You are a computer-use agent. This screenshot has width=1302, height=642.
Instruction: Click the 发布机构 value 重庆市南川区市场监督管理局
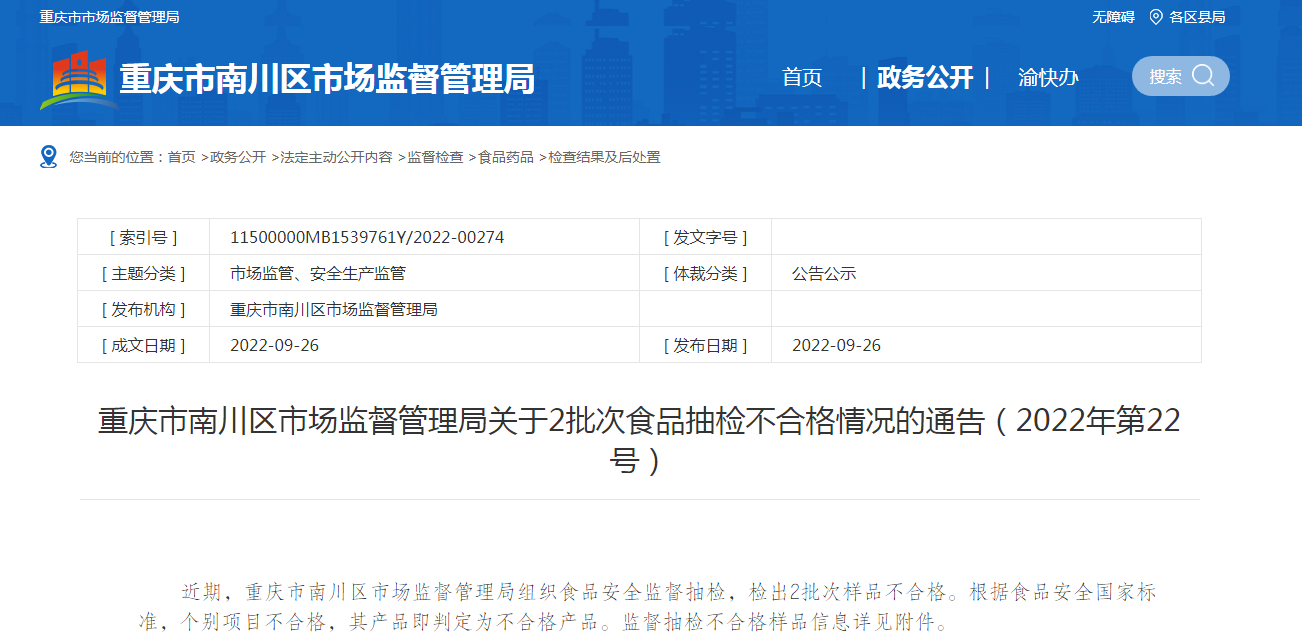pos(334,309)
